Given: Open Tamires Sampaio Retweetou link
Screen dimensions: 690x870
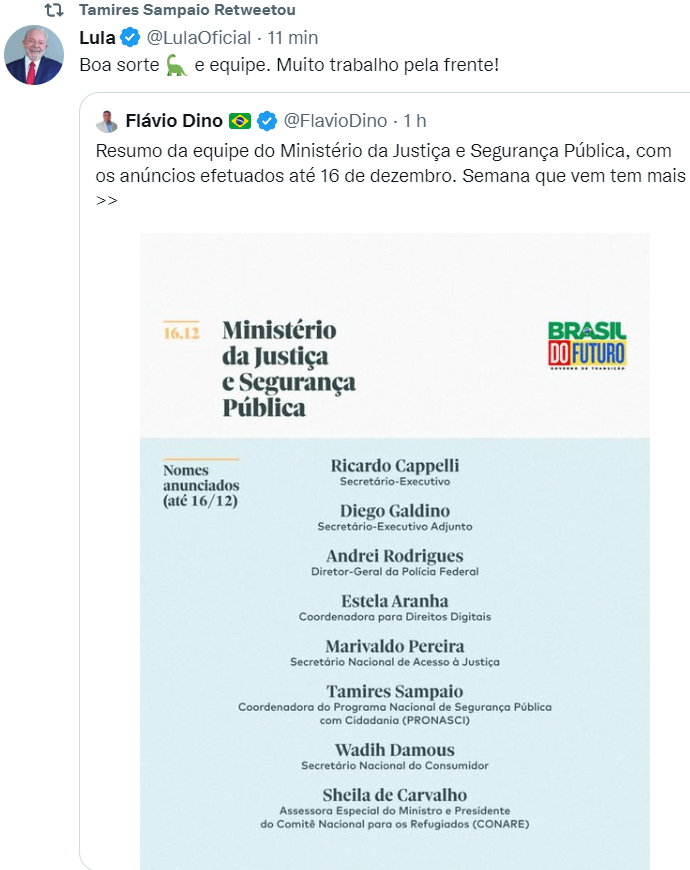Looking at the screenshot, I should 186,10.
